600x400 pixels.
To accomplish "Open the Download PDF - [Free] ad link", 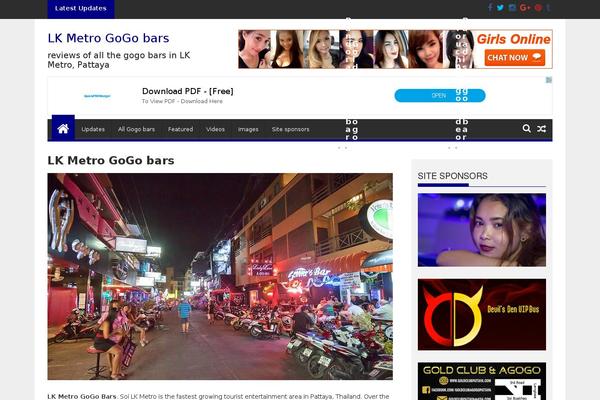I will [188, 91].
